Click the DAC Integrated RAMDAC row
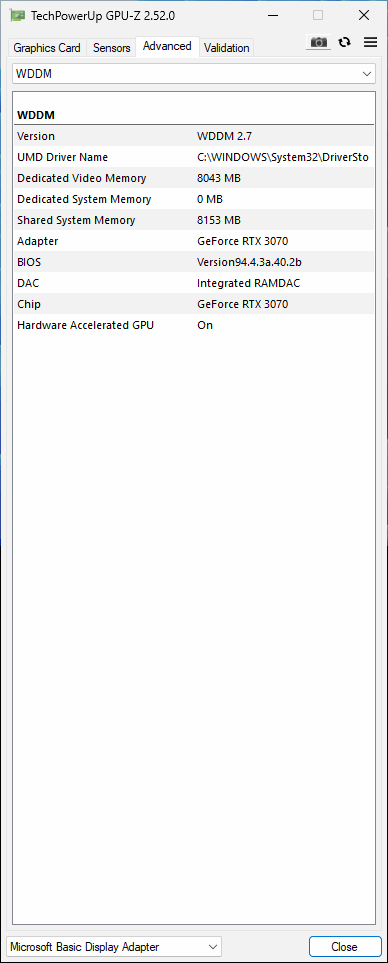 point(194,283)
